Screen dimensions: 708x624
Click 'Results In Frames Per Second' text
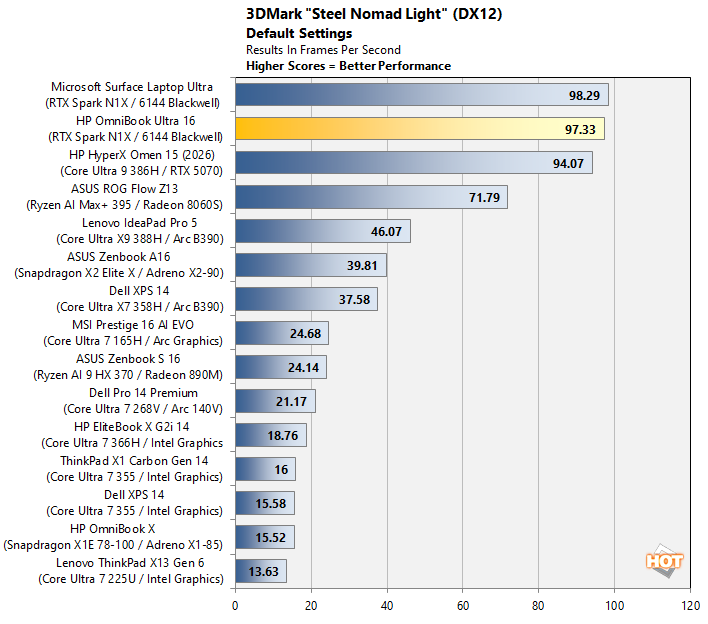click(323, 50)
